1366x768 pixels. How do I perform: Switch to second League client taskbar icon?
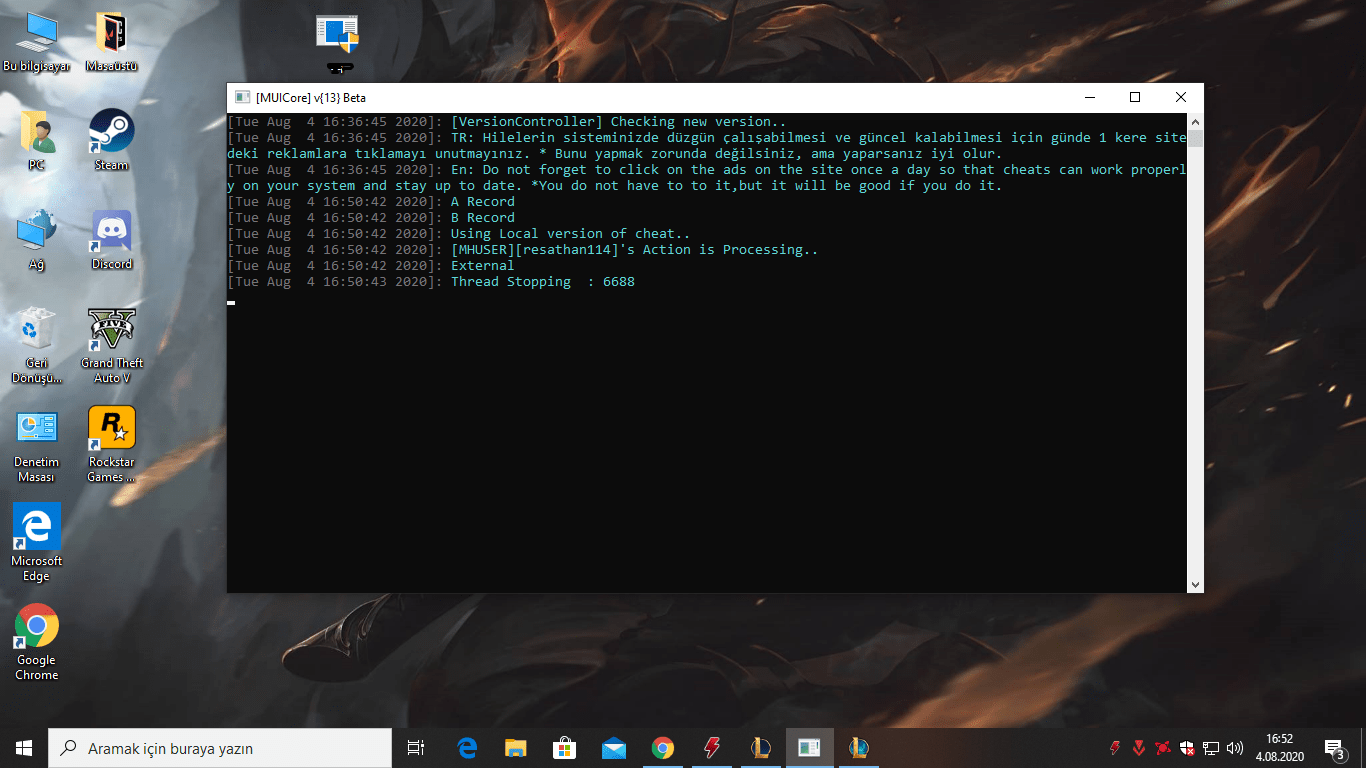pos(859,748)
